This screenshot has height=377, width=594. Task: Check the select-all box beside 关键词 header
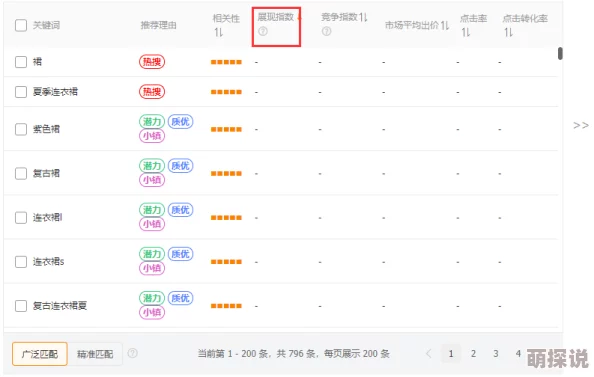pos(21,25)
